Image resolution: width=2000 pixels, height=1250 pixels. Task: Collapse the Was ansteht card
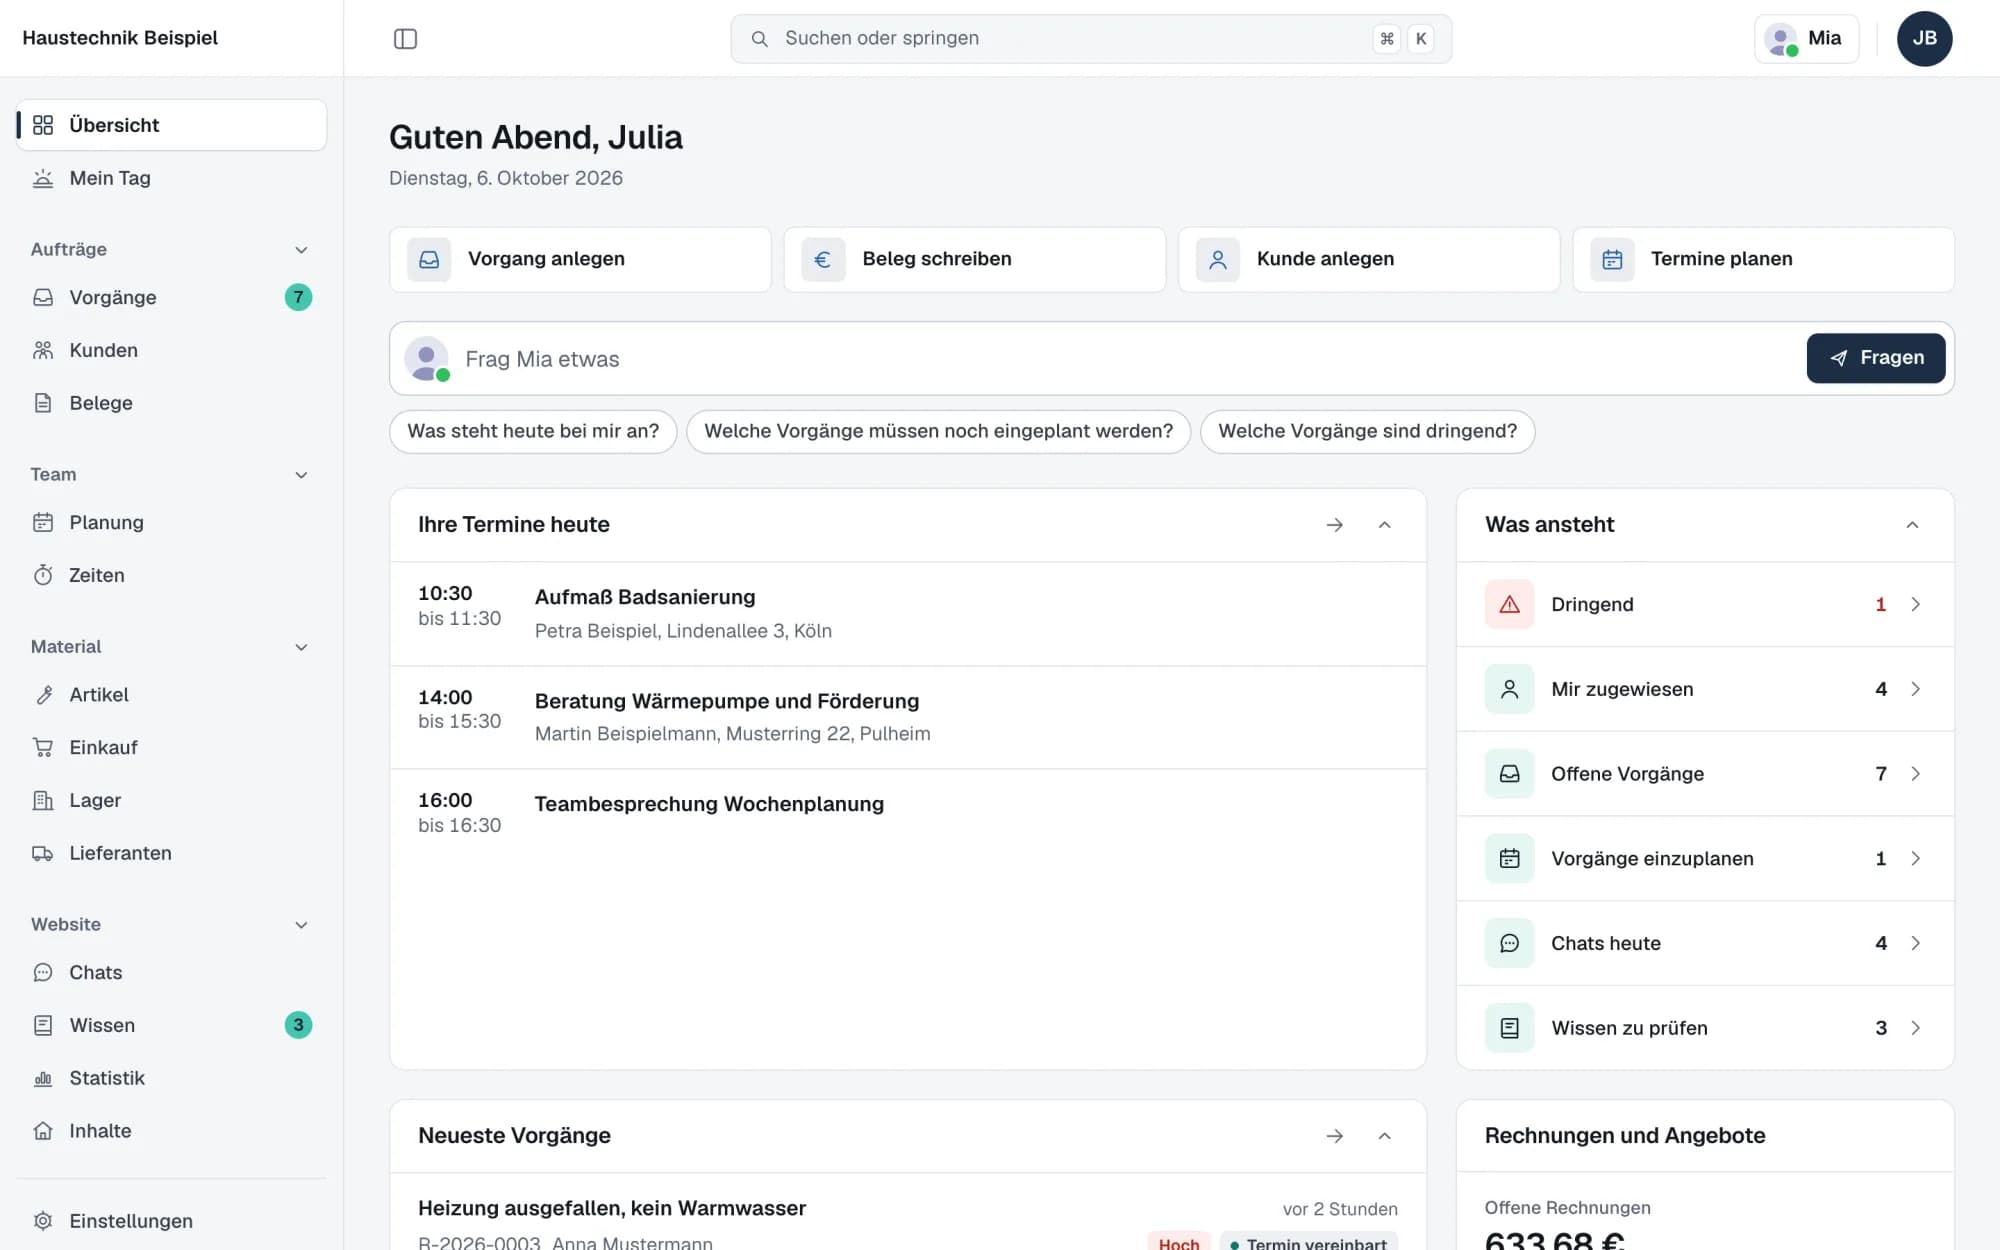point(1912,525)
